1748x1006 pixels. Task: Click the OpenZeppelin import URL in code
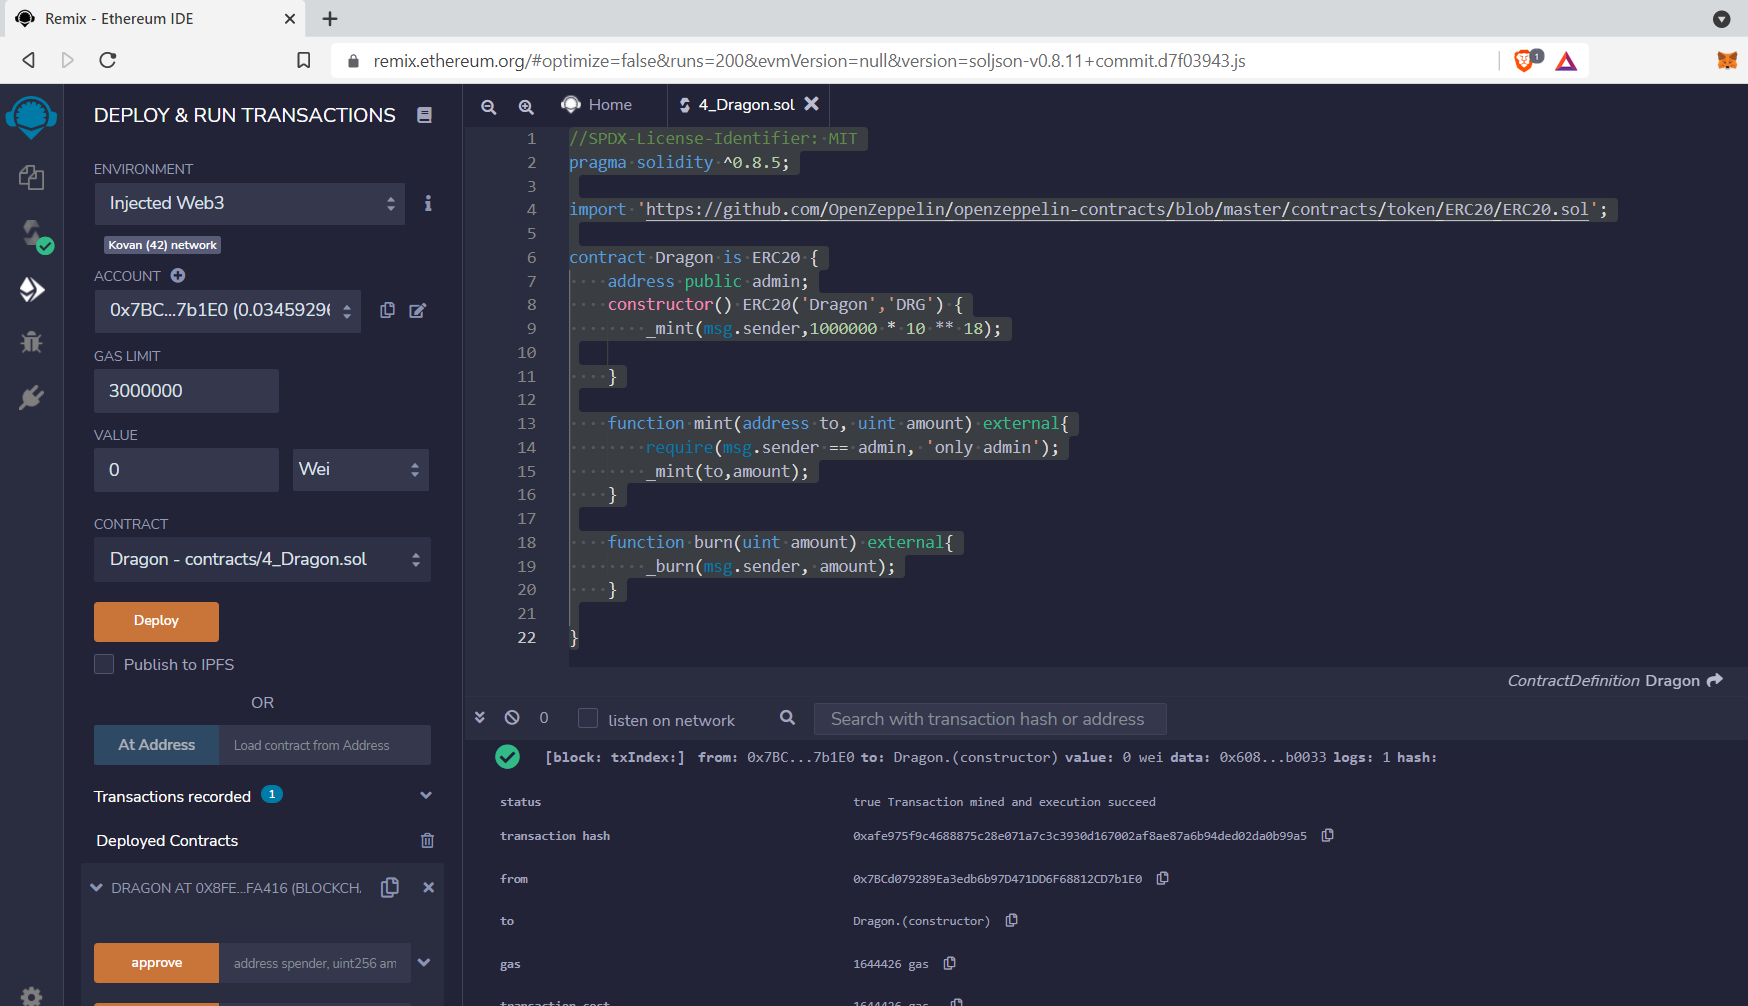[x=1117, y=210]
